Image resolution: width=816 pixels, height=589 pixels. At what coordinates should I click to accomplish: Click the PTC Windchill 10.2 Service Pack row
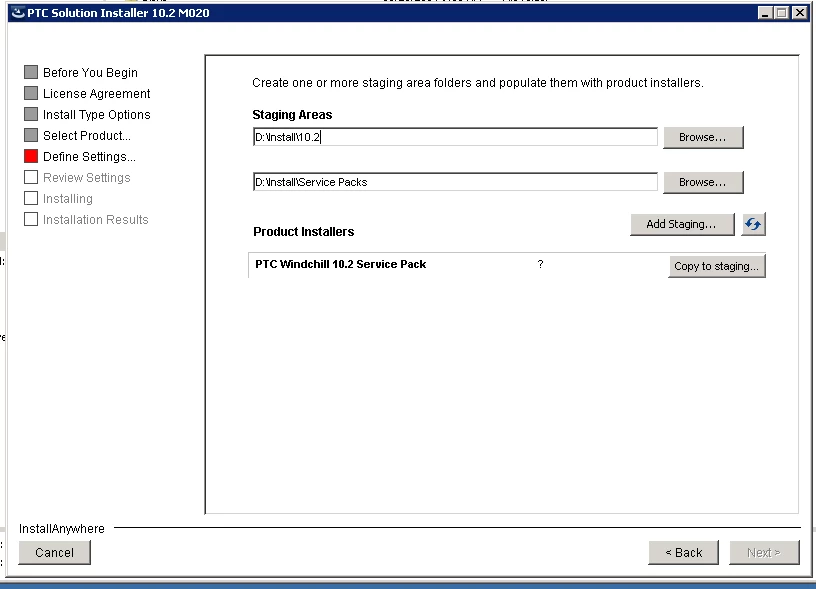pos(507,265)
